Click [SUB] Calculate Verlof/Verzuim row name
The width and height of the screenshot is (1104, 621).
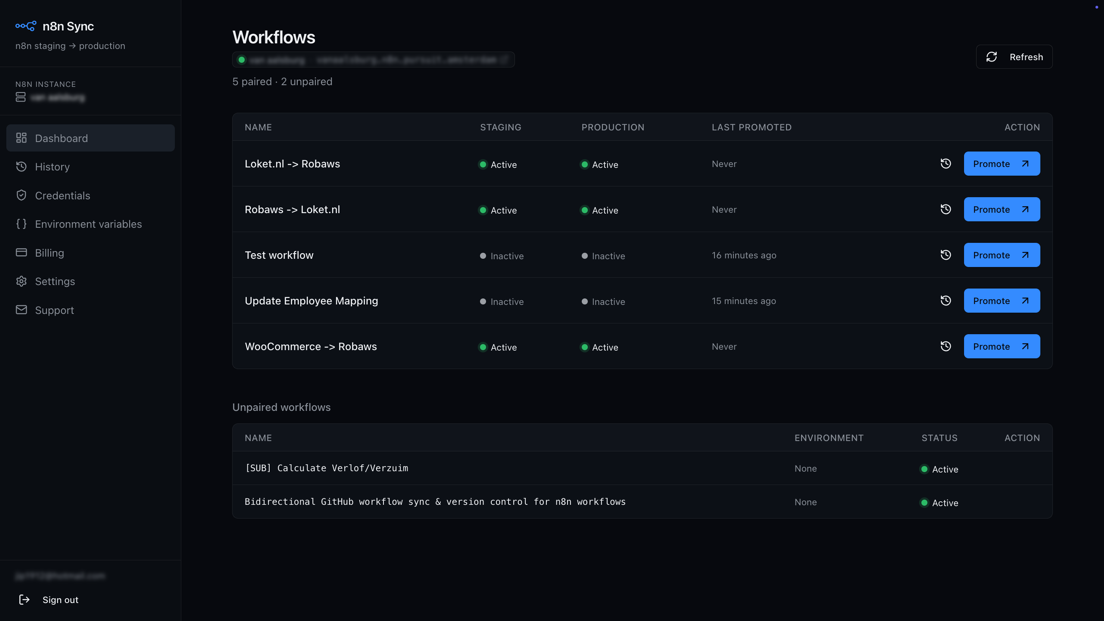tap(326, 468)
